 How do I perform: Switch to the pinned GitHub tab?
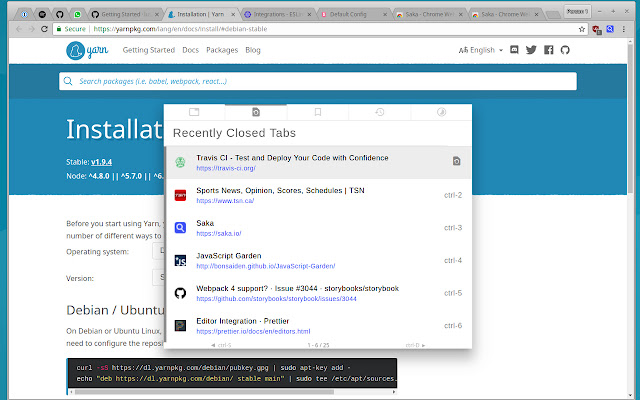tap(60, 14)
